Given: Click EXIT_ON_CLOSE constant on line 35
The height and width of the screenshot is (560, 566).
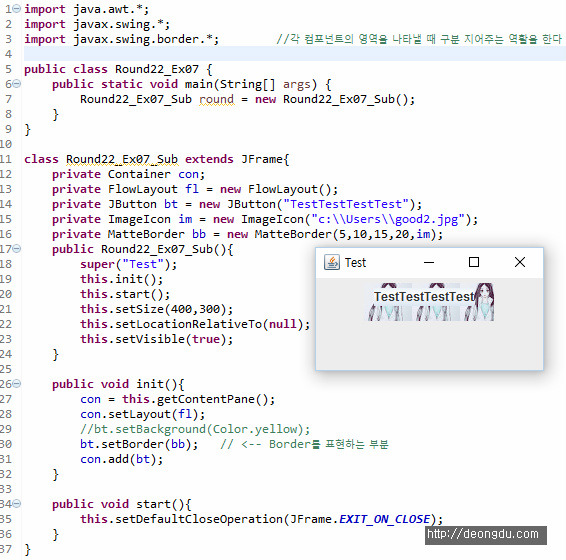Looking at the screenshot, I should [x=385, y=519].
